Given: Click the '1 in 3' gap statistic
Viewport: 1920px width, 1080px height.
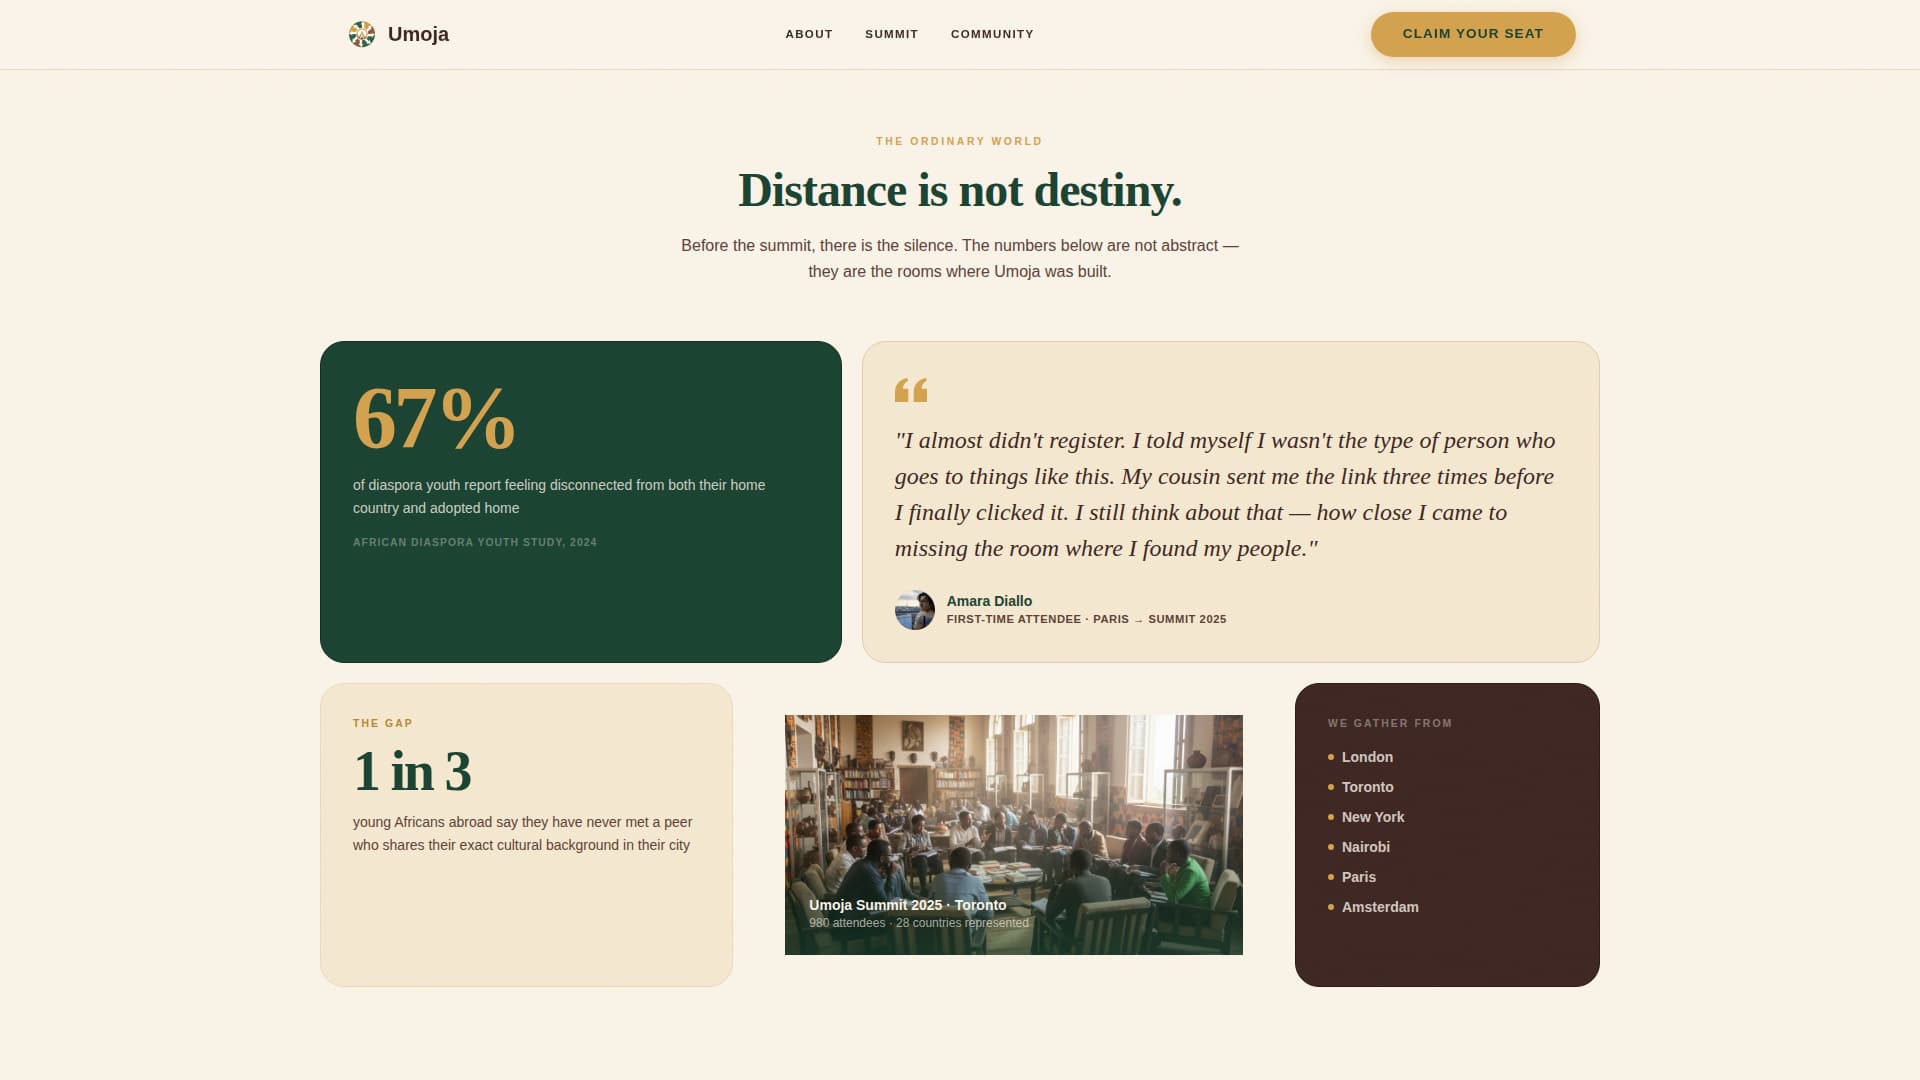Looking at the screenshot, I should 412,770.
